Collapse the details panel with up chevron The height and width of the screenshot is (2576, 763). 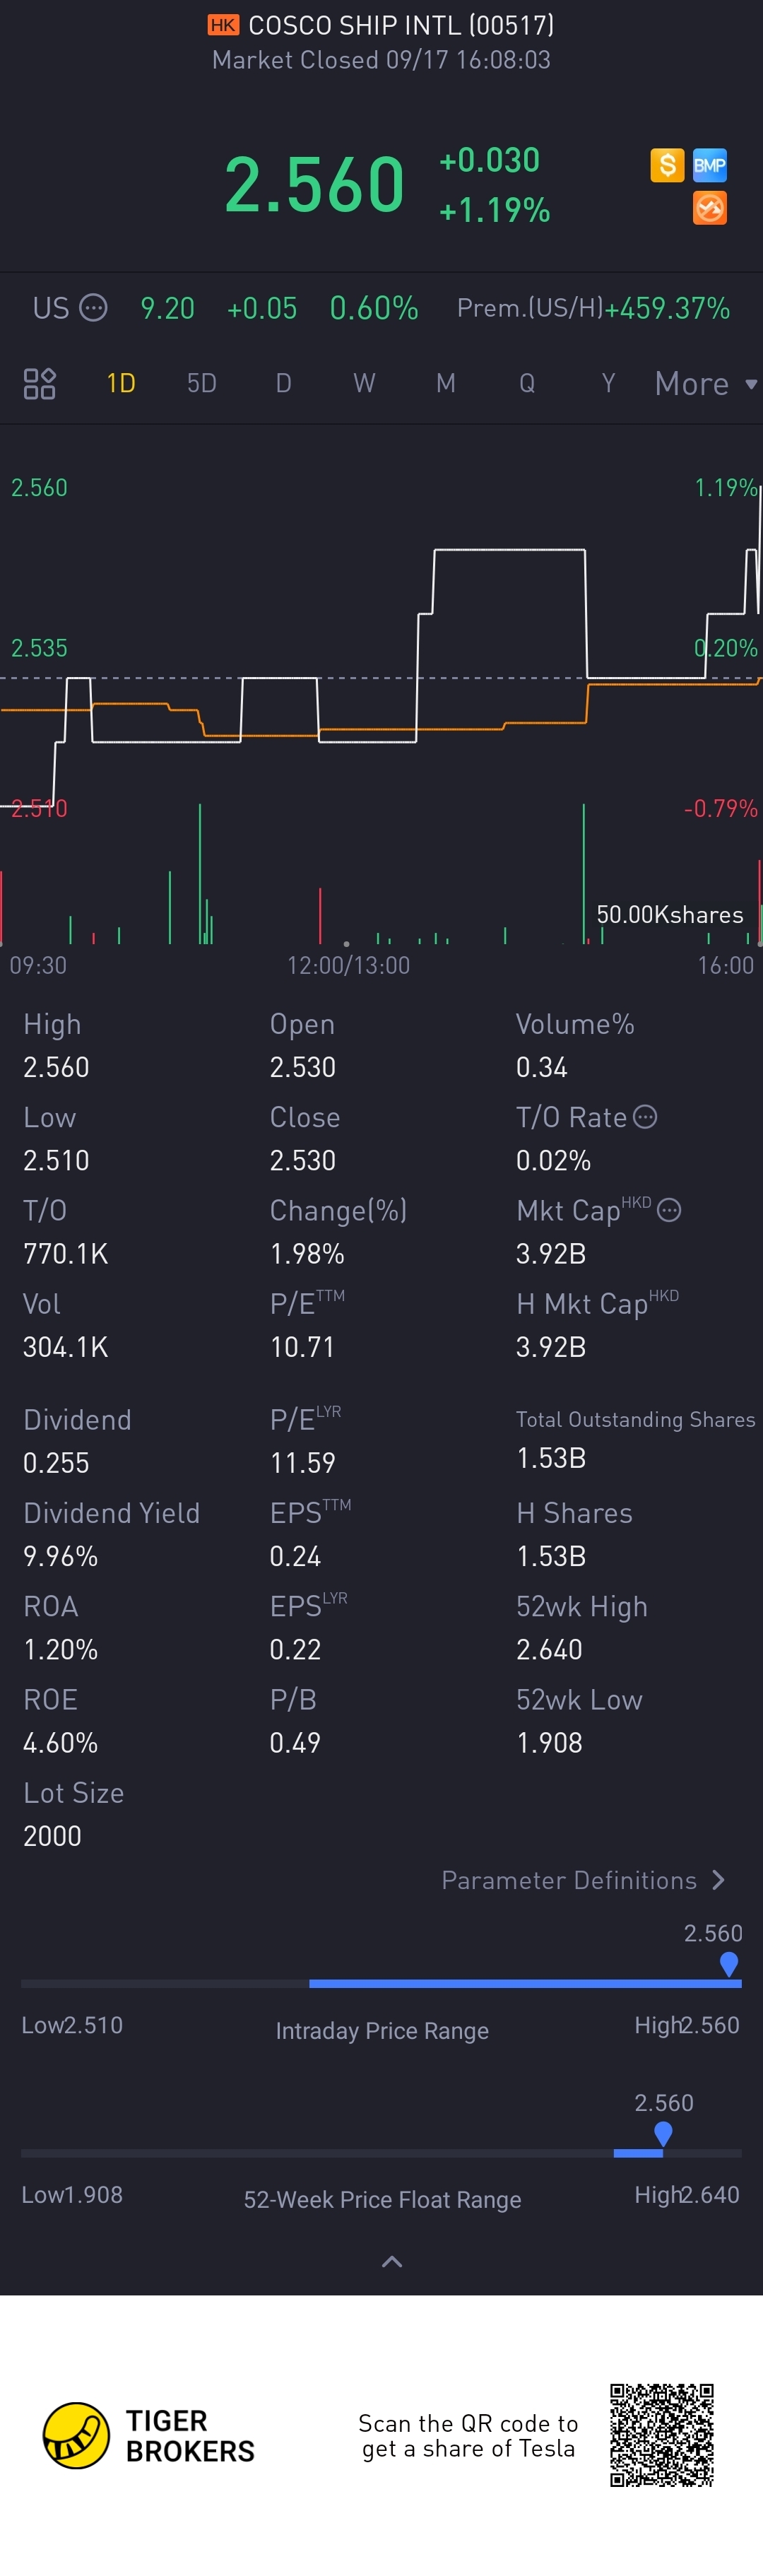click(392, 2261)
